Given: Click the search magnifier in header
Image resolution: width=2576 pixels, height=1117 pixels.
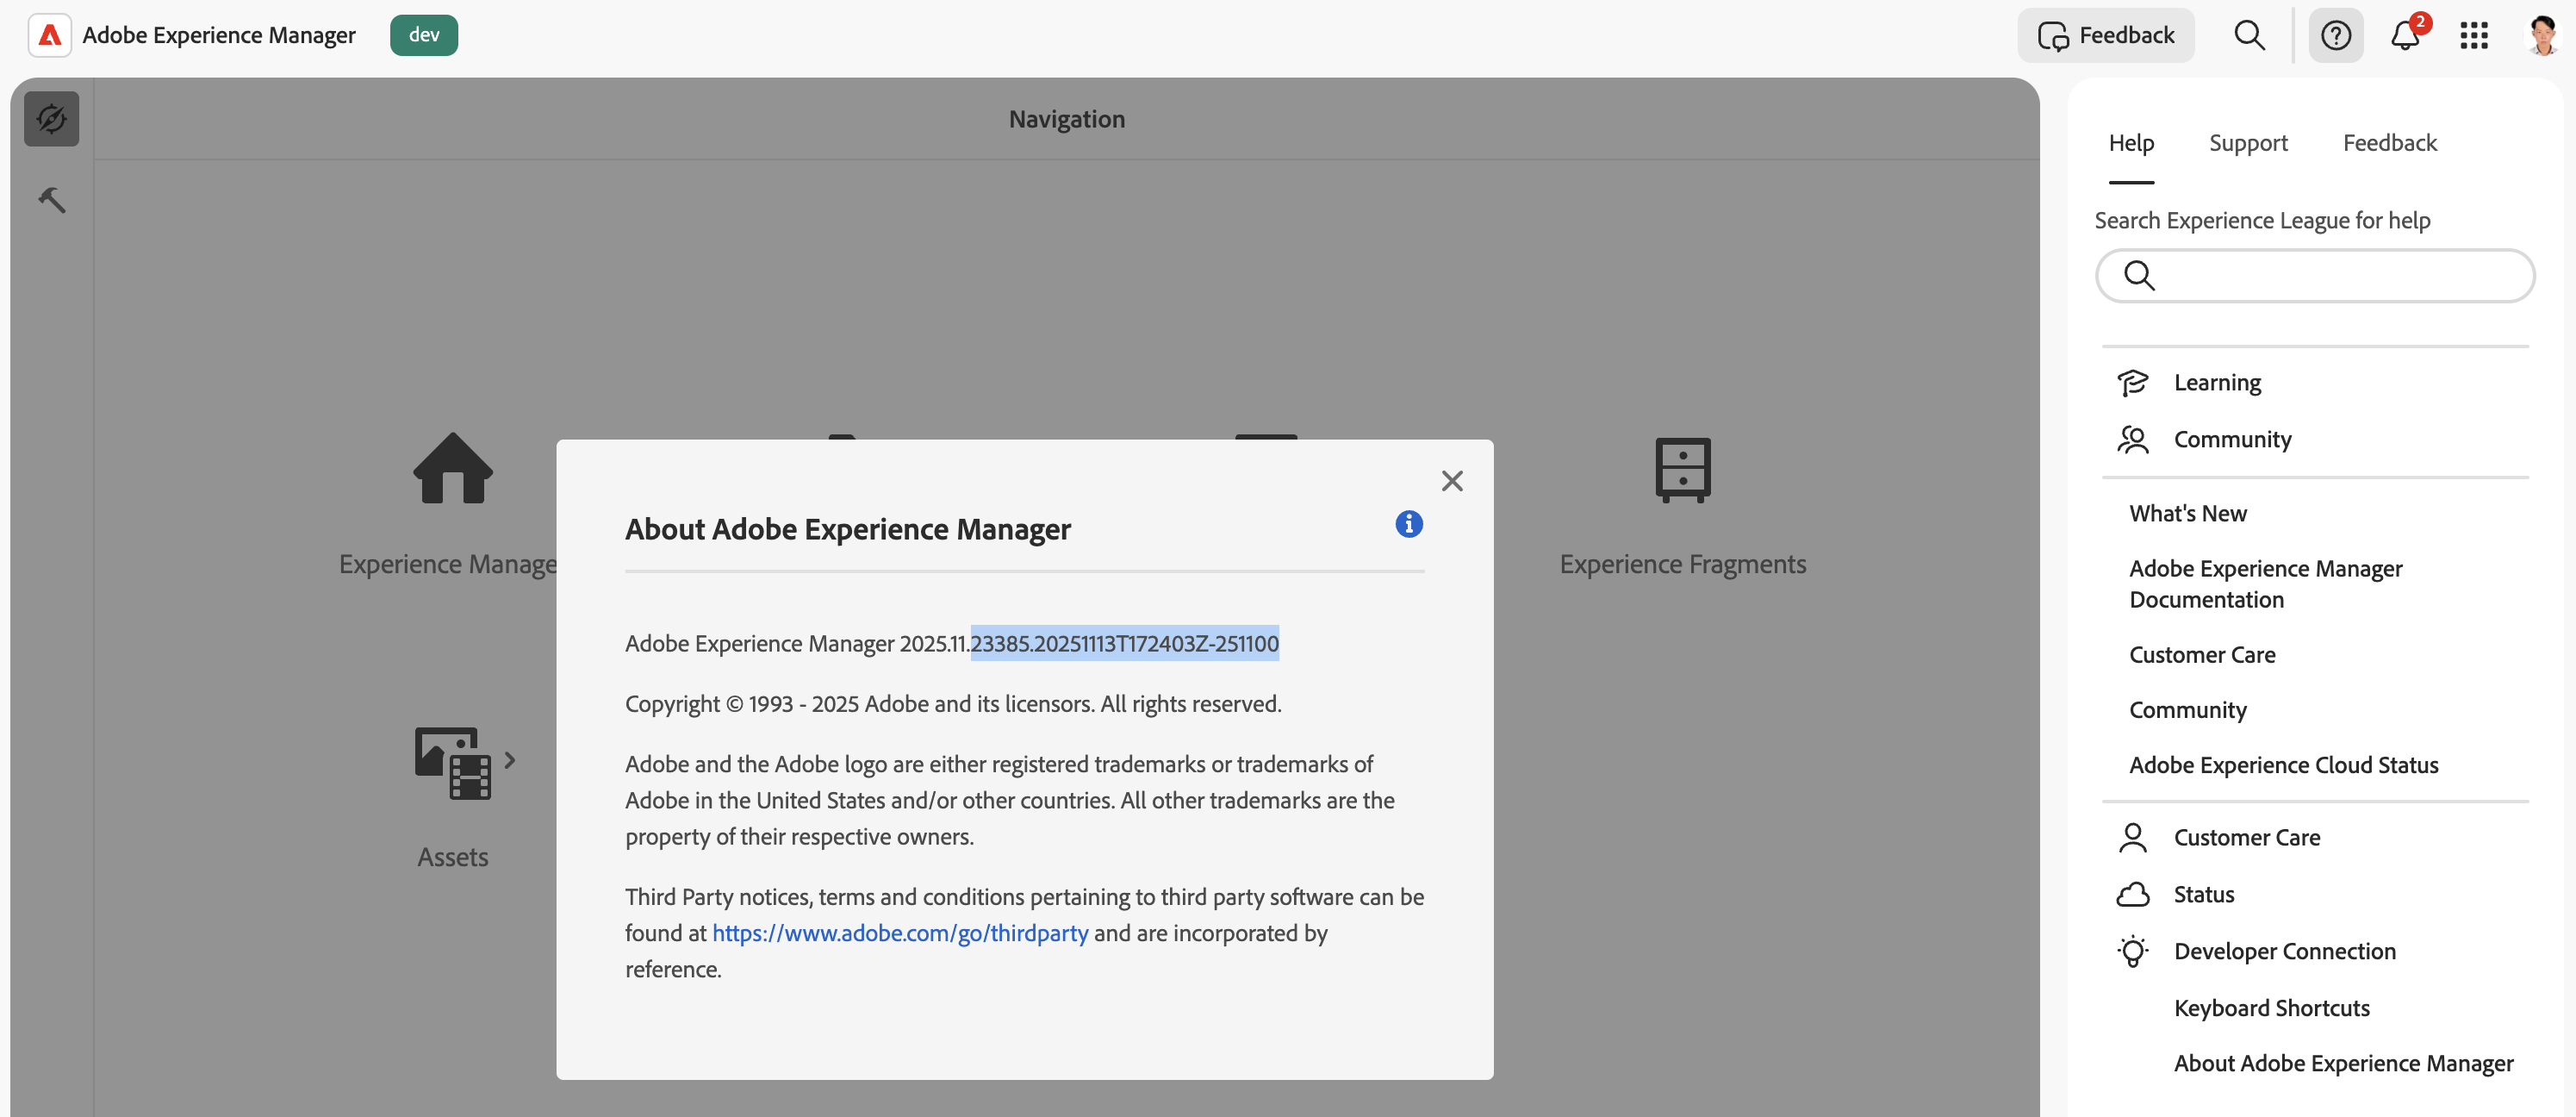Looking at the screenshot, I should pos(2249,35).
